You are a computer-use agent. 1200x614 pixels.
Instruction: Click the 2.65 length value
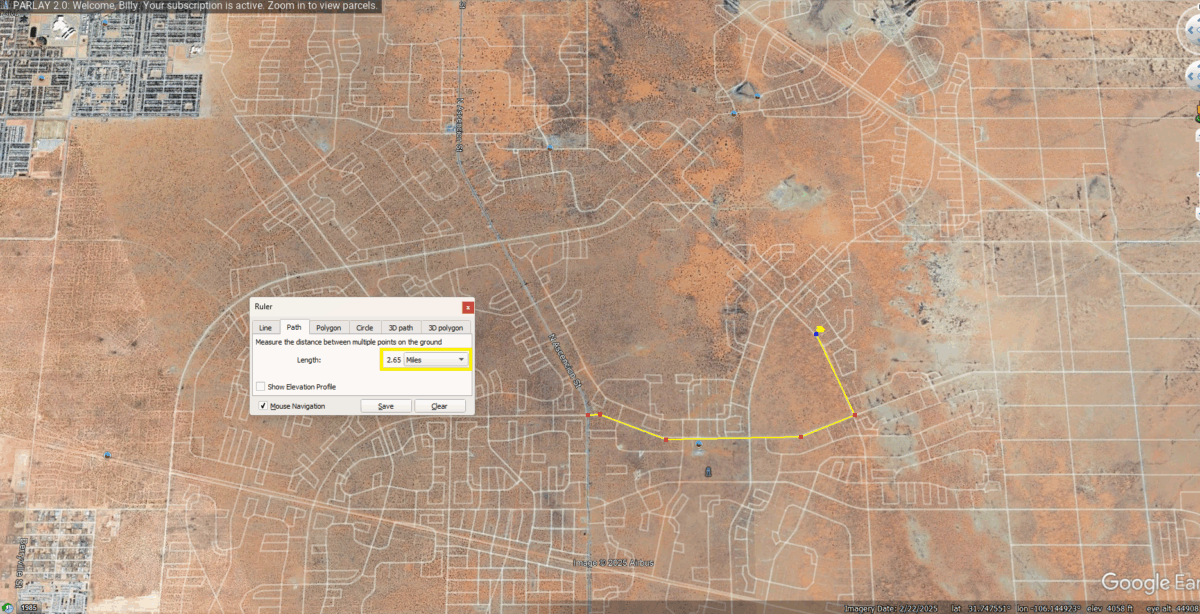393,359
